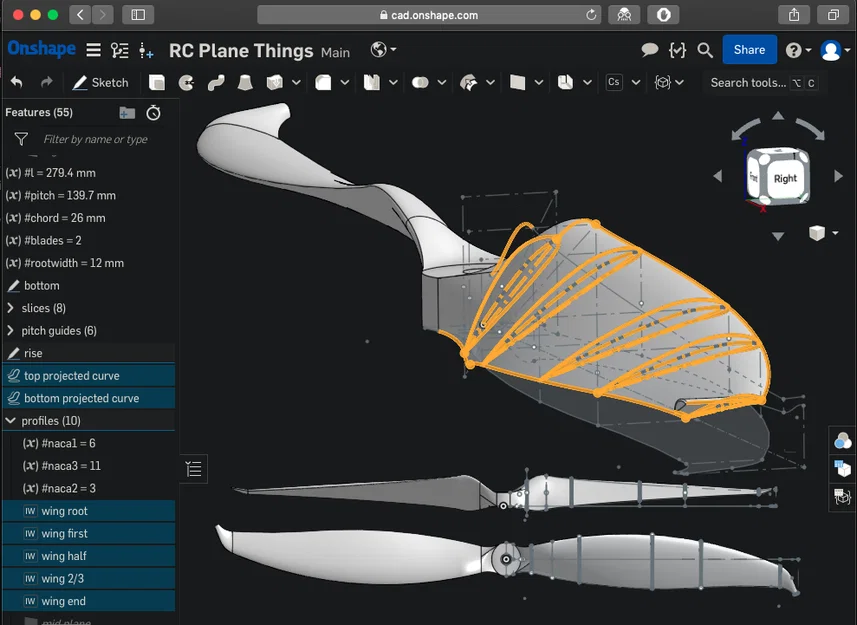
Task: Click the Undo arrow
Action: (x=18, y=82)
